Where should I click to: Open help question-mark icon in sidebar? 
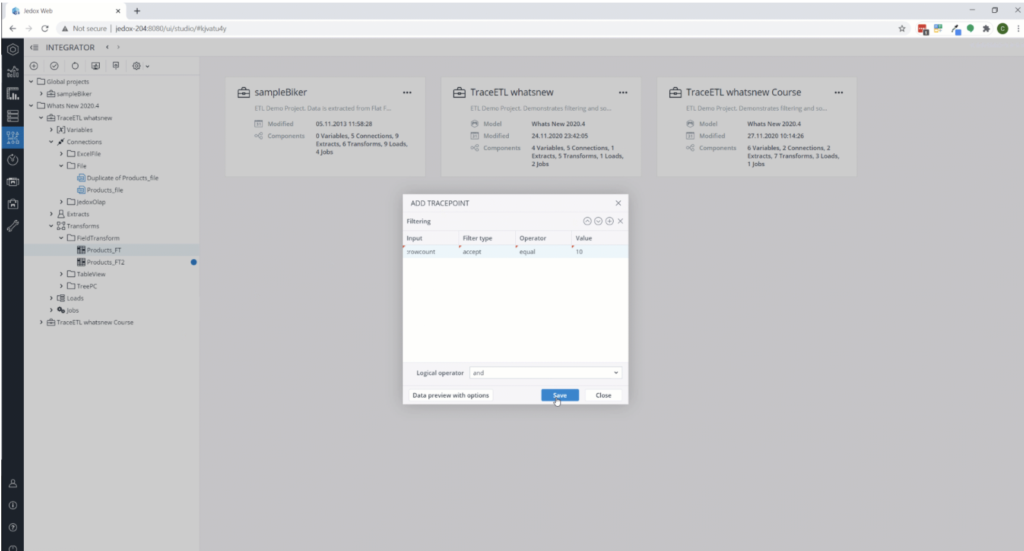(x=12, y=527)
